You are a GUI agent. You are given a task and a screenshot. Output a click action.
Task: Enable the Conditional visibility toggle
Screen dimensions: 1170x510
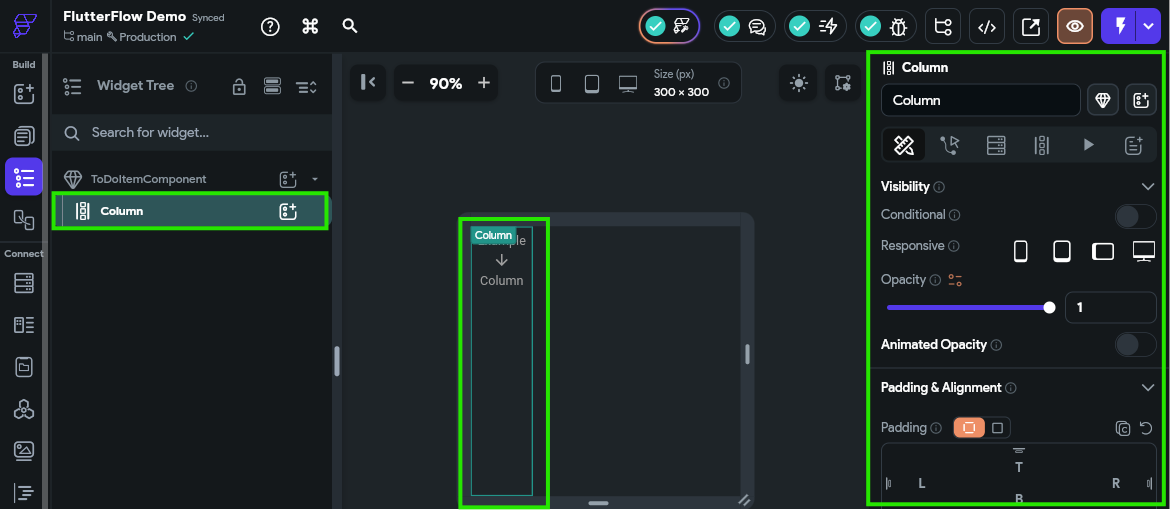1135,217
